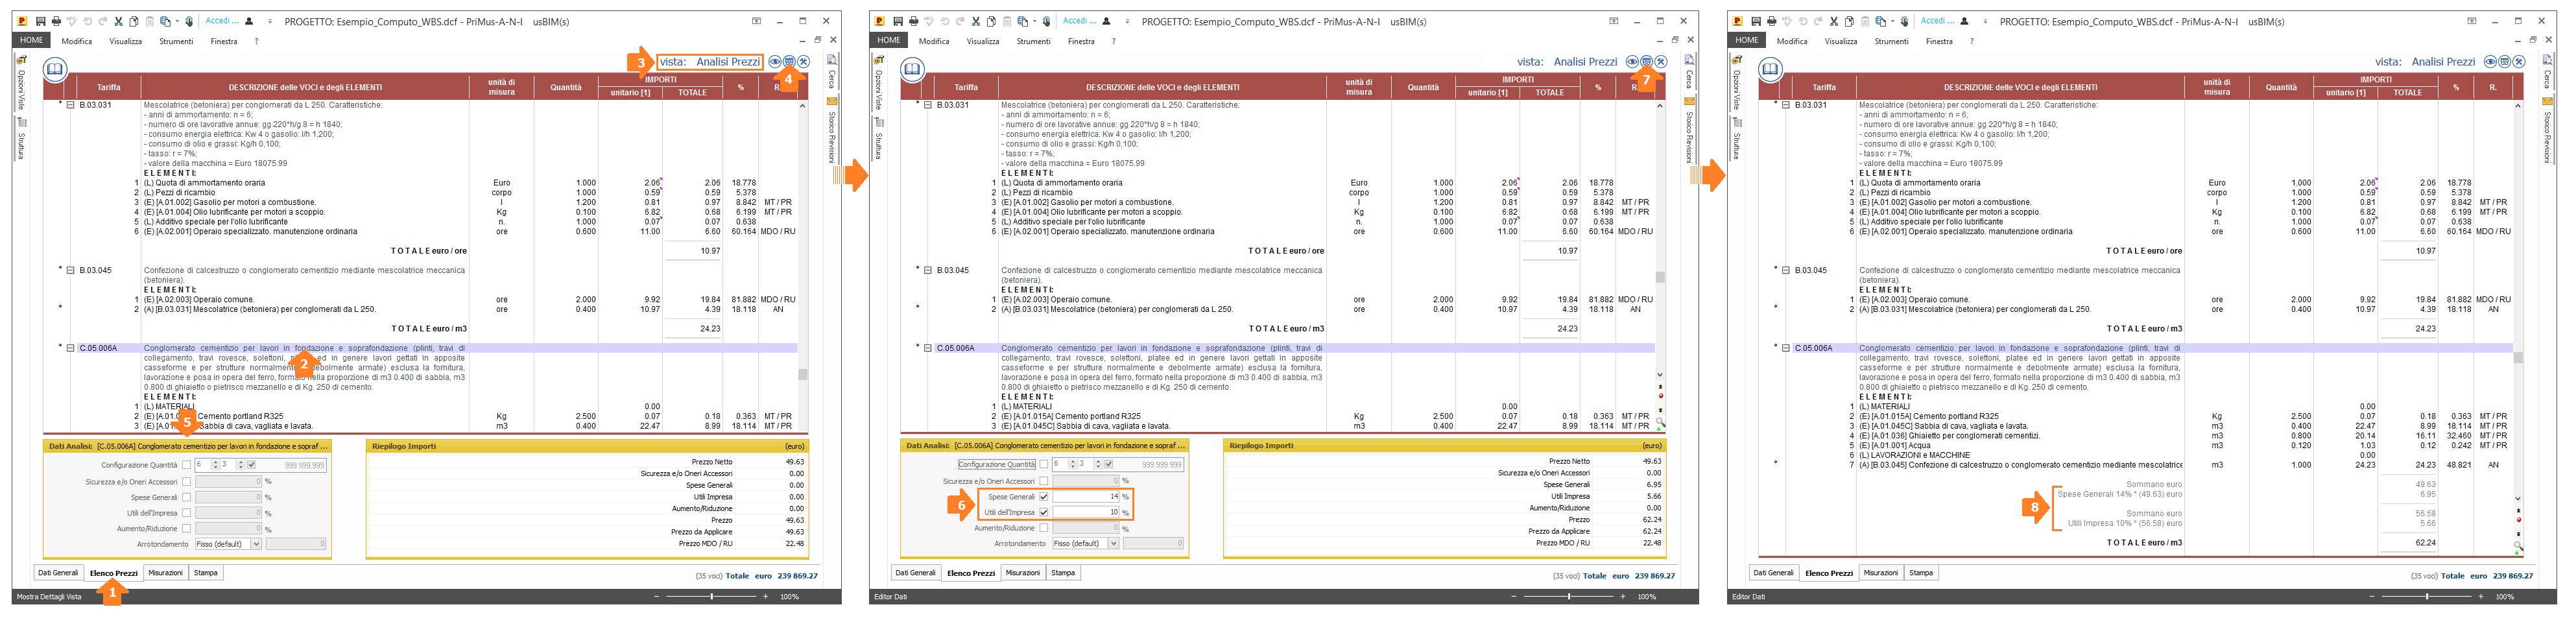Open the Finestra menu in the right window

tap(1940, 41)
